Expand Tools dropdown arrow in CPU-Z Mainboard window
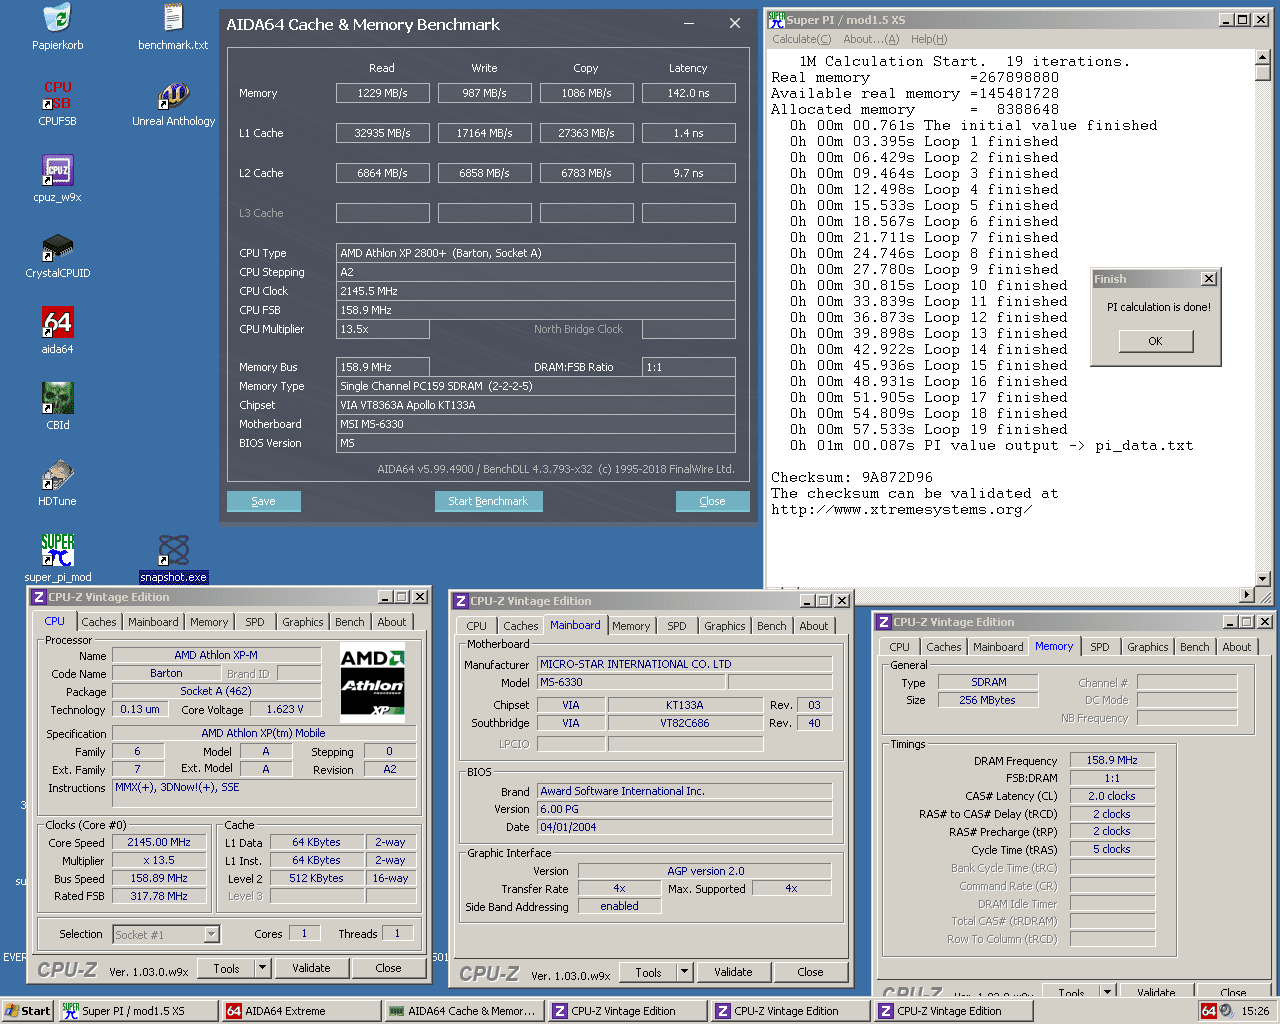1280x1024 pixels. (x=685, y=972)
